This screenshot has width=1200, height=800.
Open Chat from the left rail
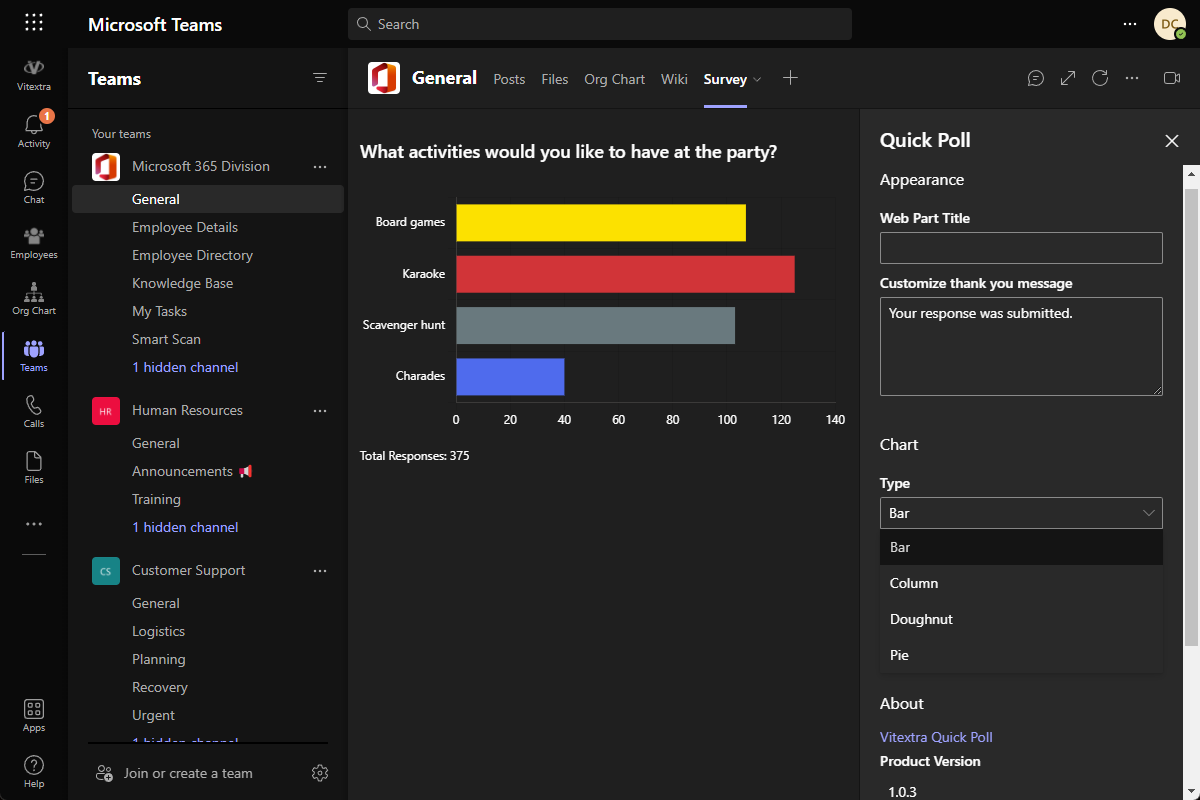tap(34, 187)
